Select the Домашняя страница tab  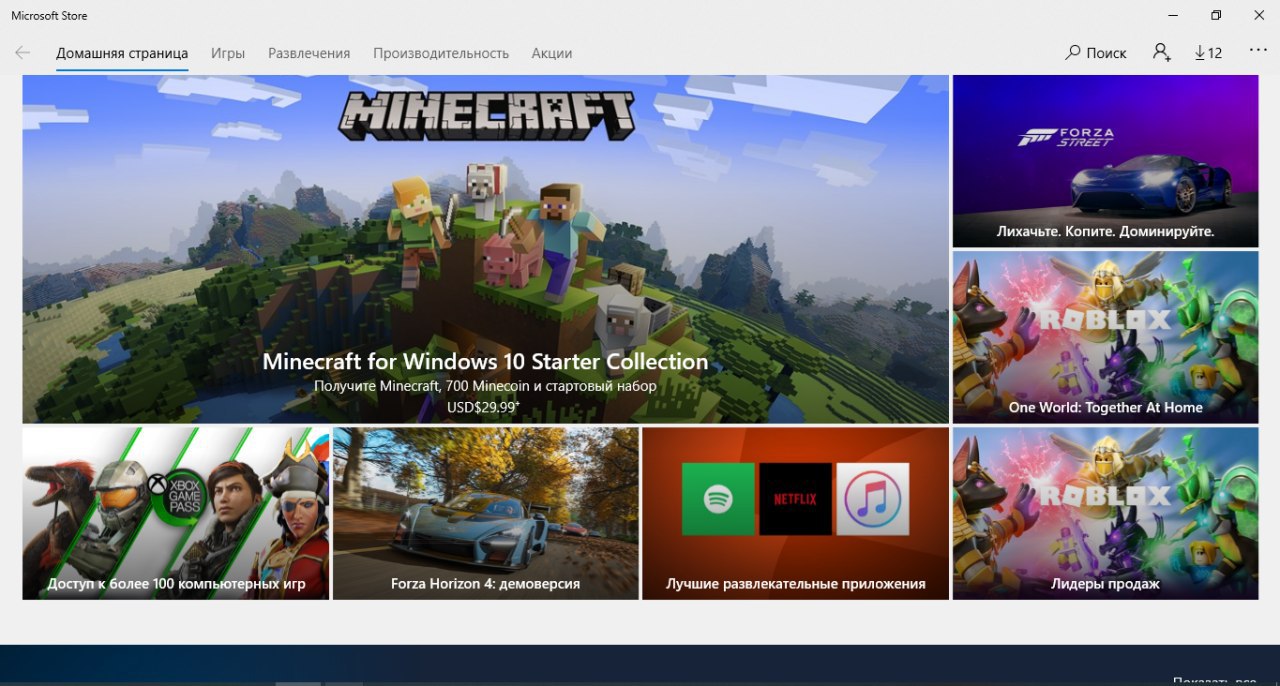tap(122, 53)
